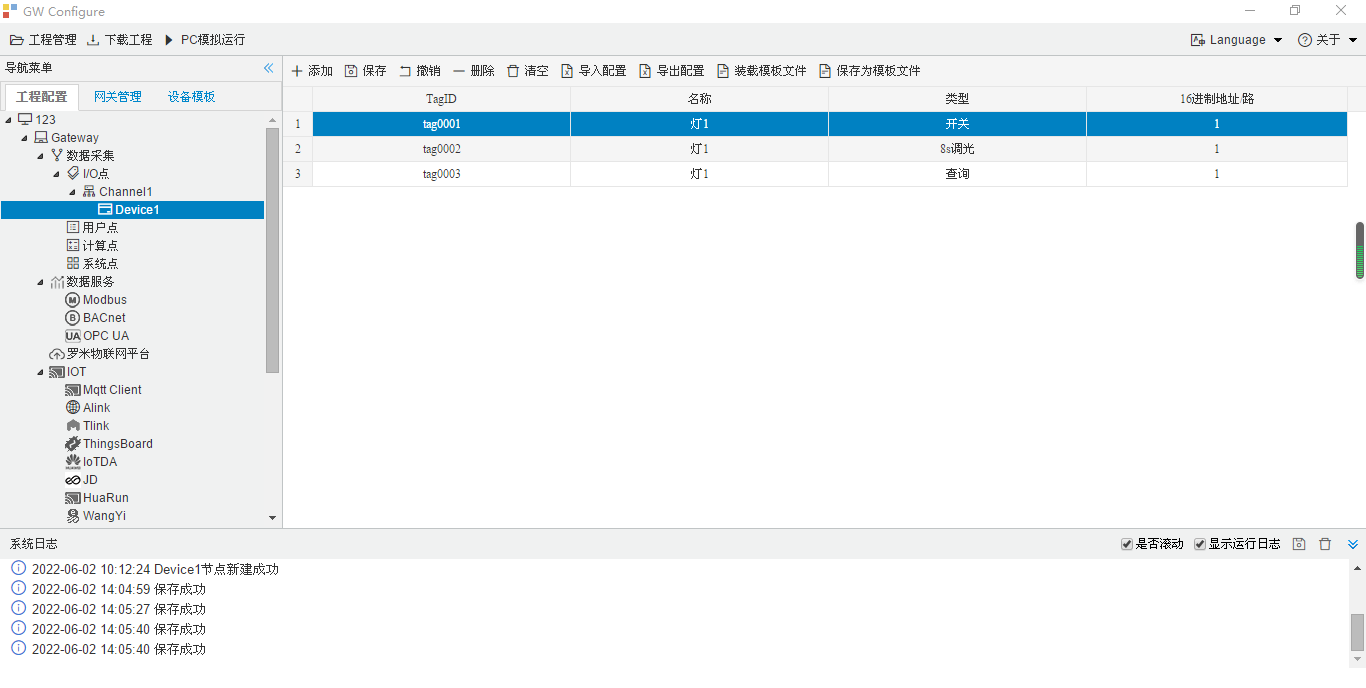Select the 系统点 tree item

(92, 264)
